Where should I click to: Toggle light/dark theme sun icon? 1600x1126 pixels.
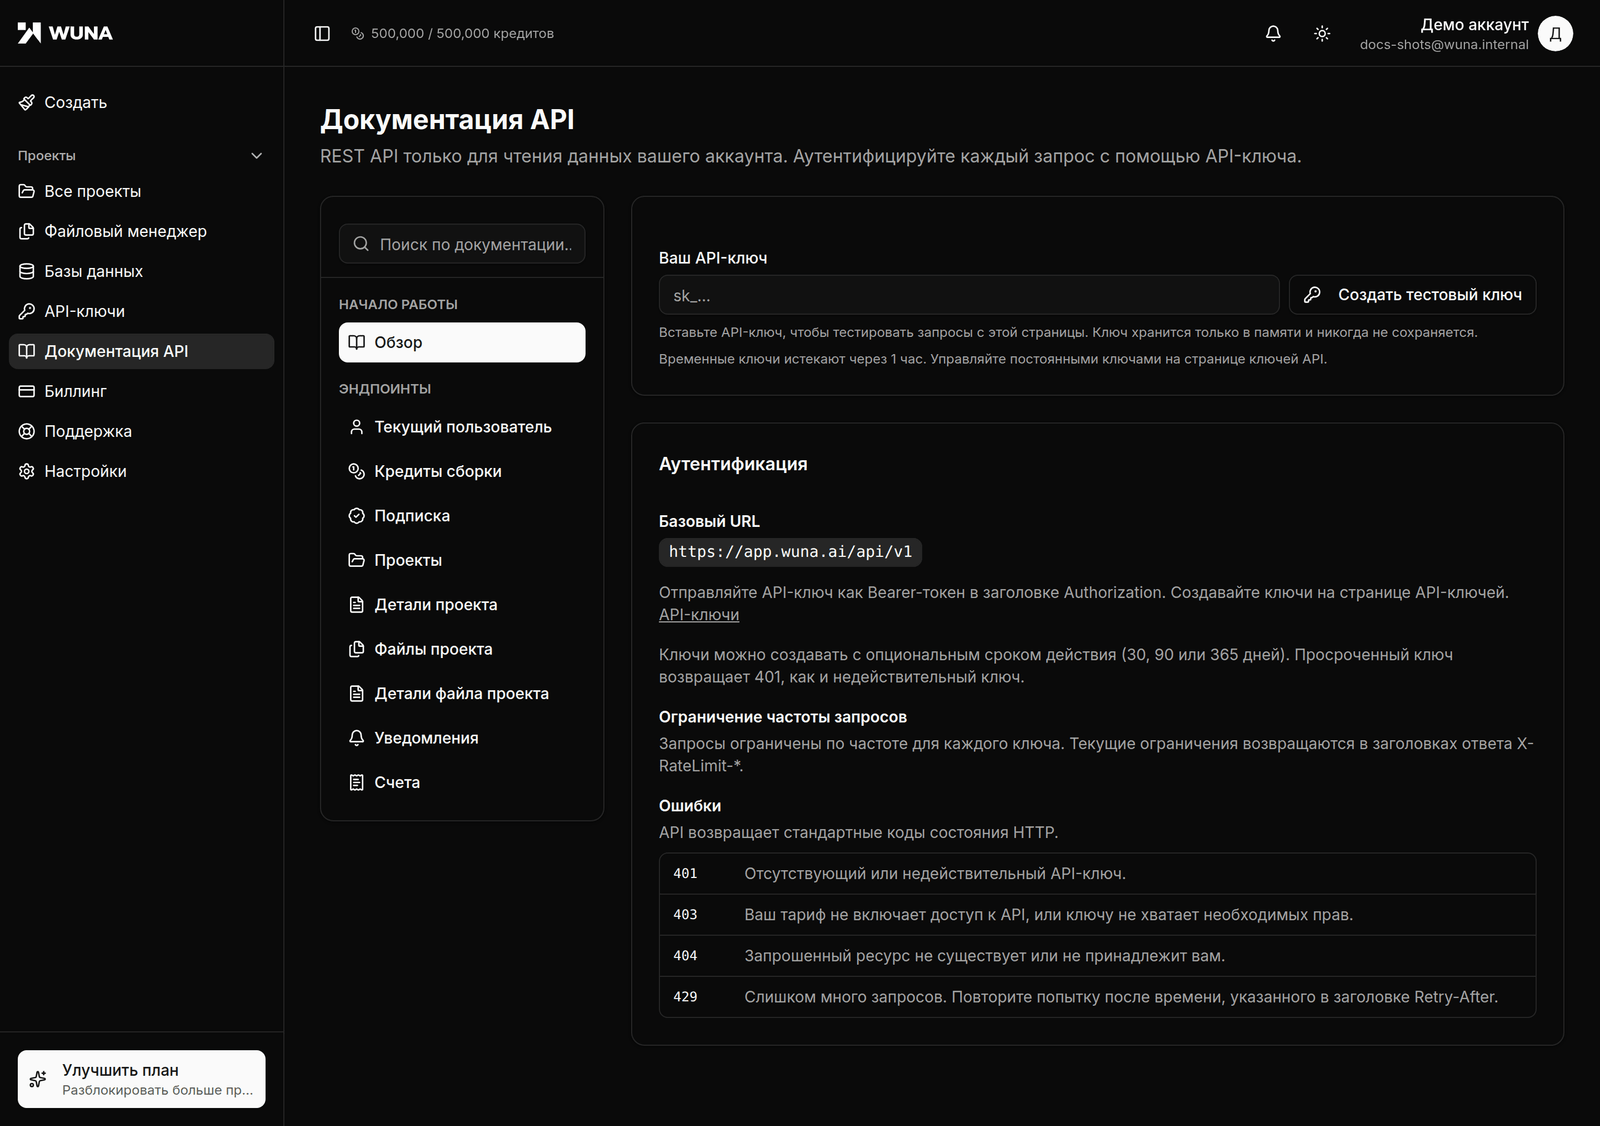tap(1322, 33)
